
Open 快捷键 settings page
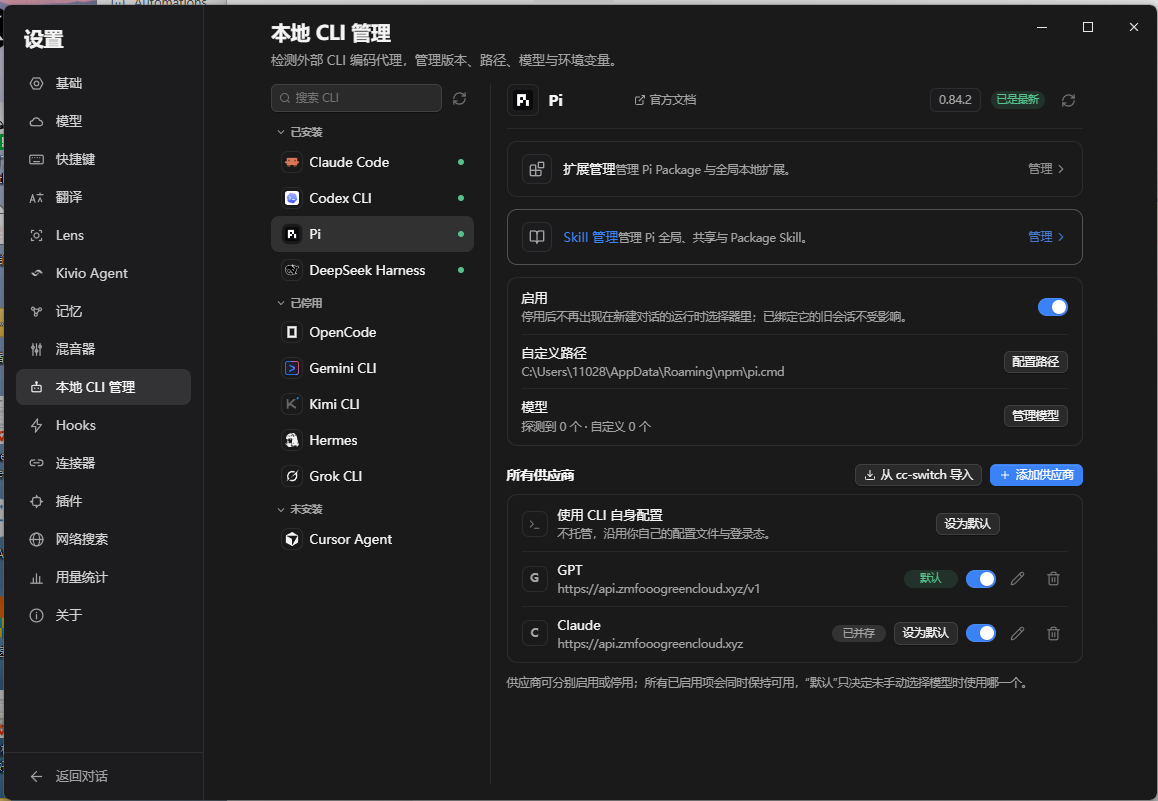click(x=103, y=159)
